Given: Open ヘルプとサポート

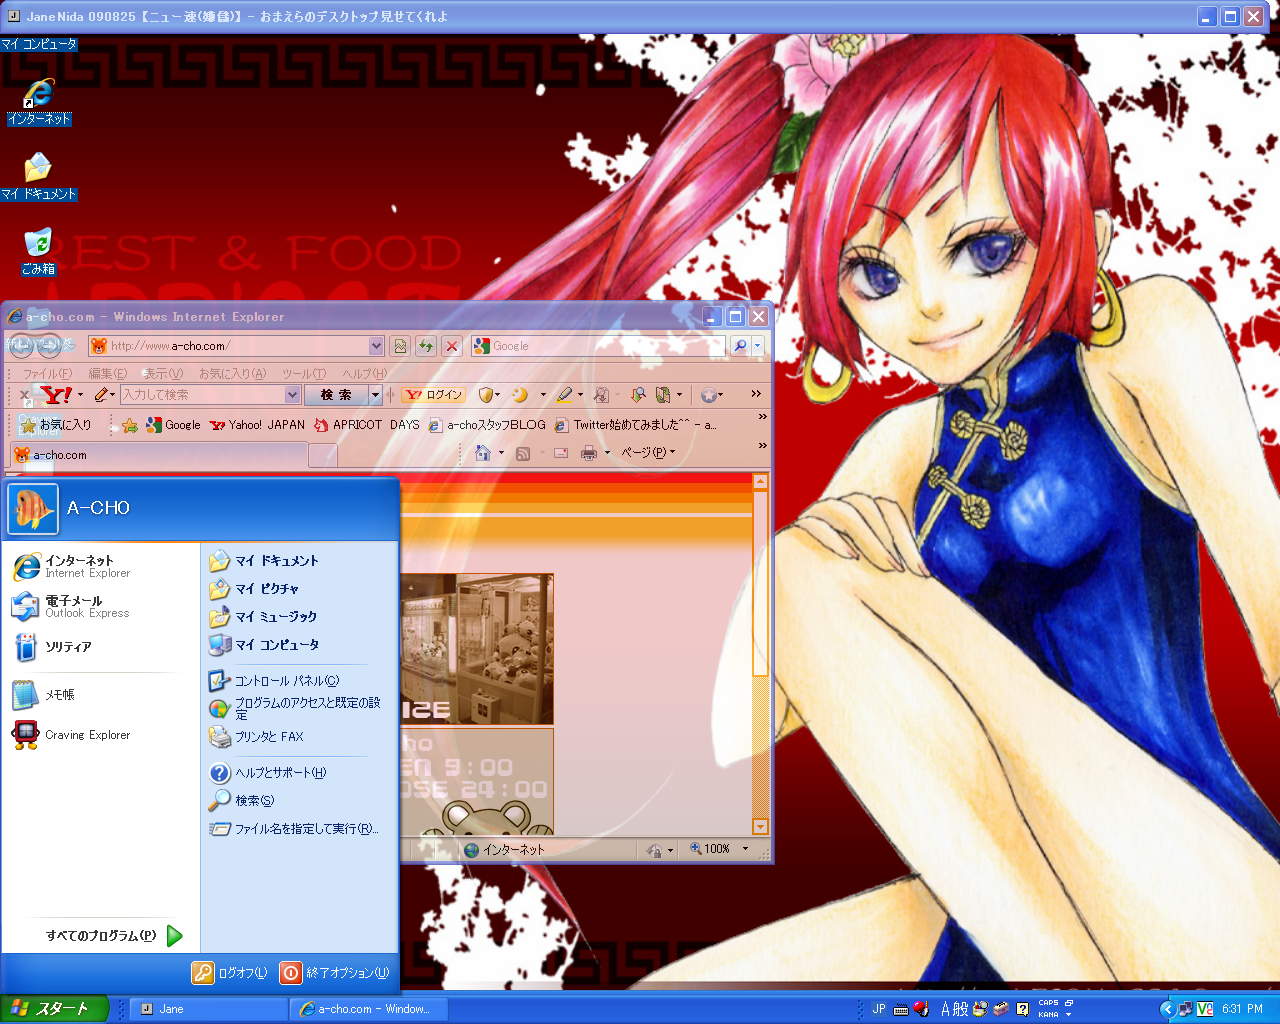Looking at the screenshot, I should [267, 773].
